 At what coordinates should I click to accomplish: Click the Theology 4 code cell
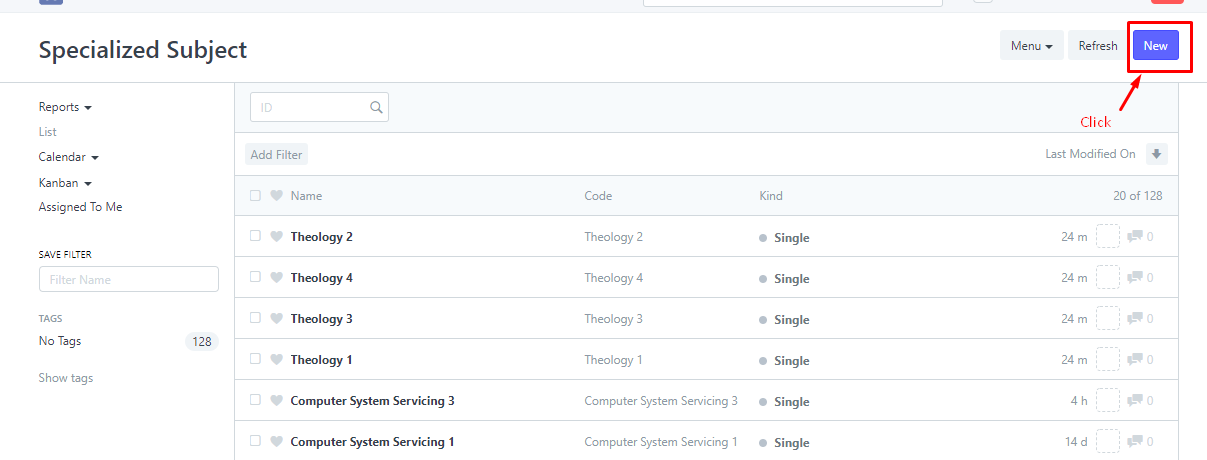pyautogui.click(x=613, y=278)
